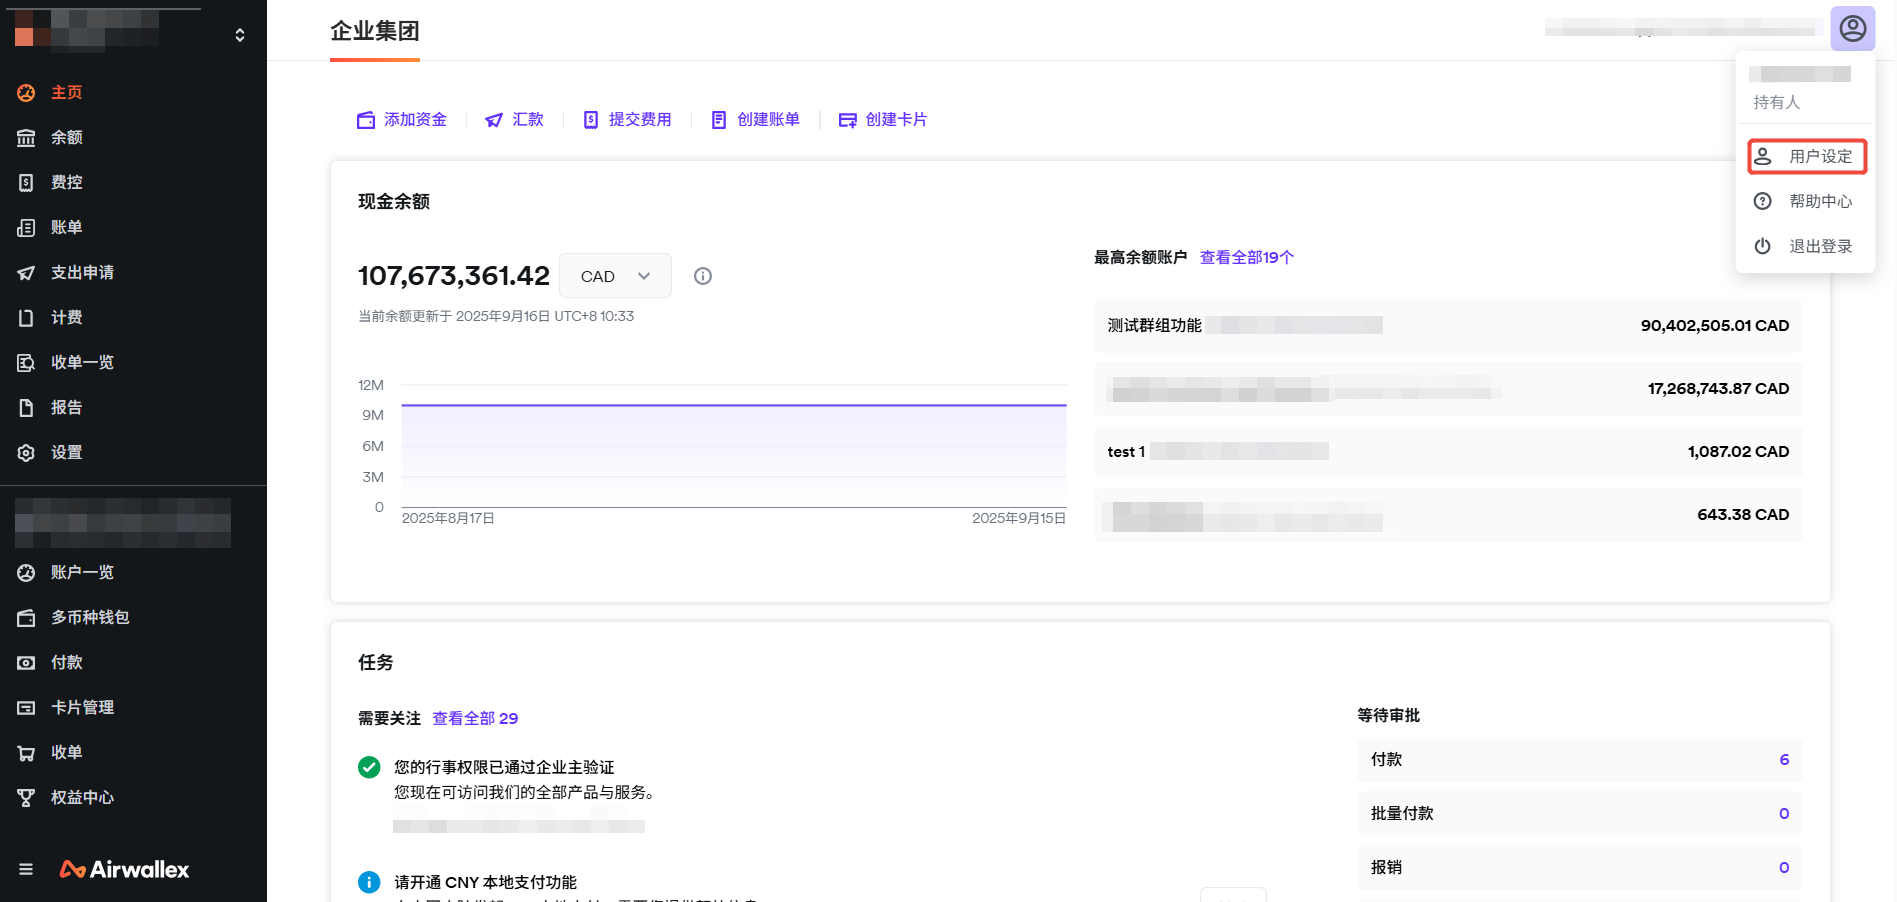Click 查看全部 29 tasks link
This screenshot has height=902, width=1897.
click(x=475, y=718)
